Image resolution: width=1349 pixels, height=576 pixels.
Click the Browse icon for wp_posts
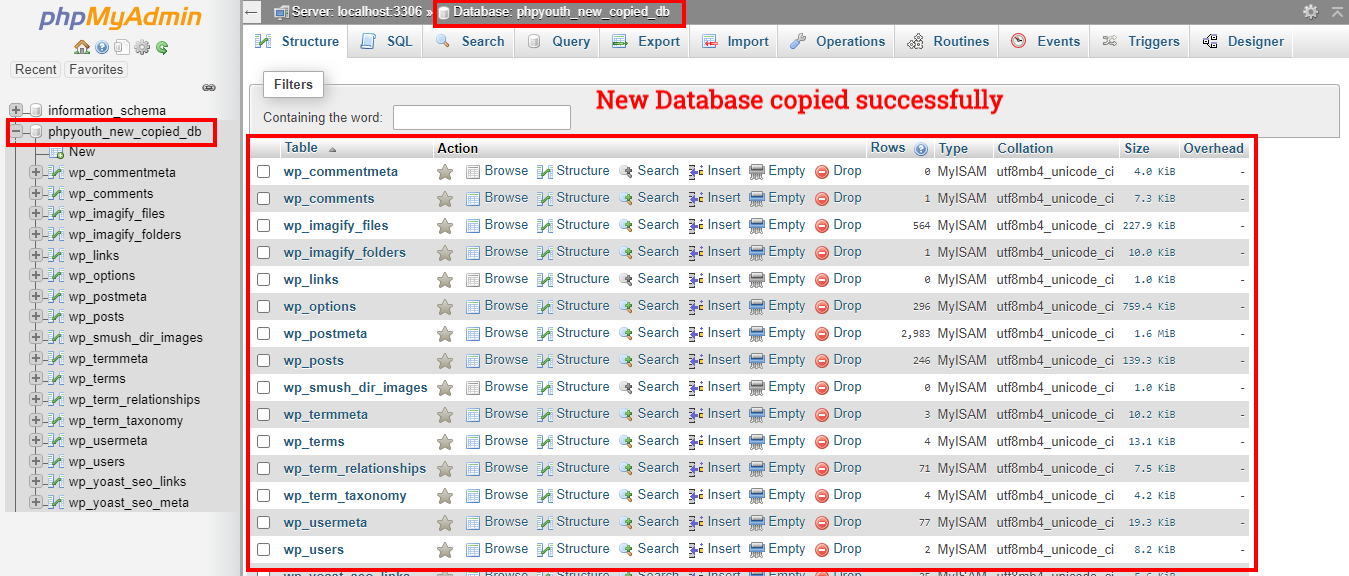coord(473,361)
